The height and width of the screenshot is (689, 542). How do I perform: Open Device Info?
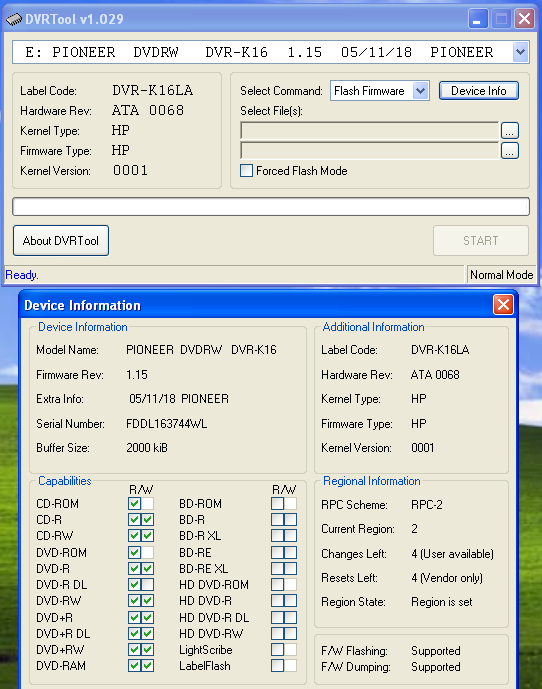click(479, 91)
